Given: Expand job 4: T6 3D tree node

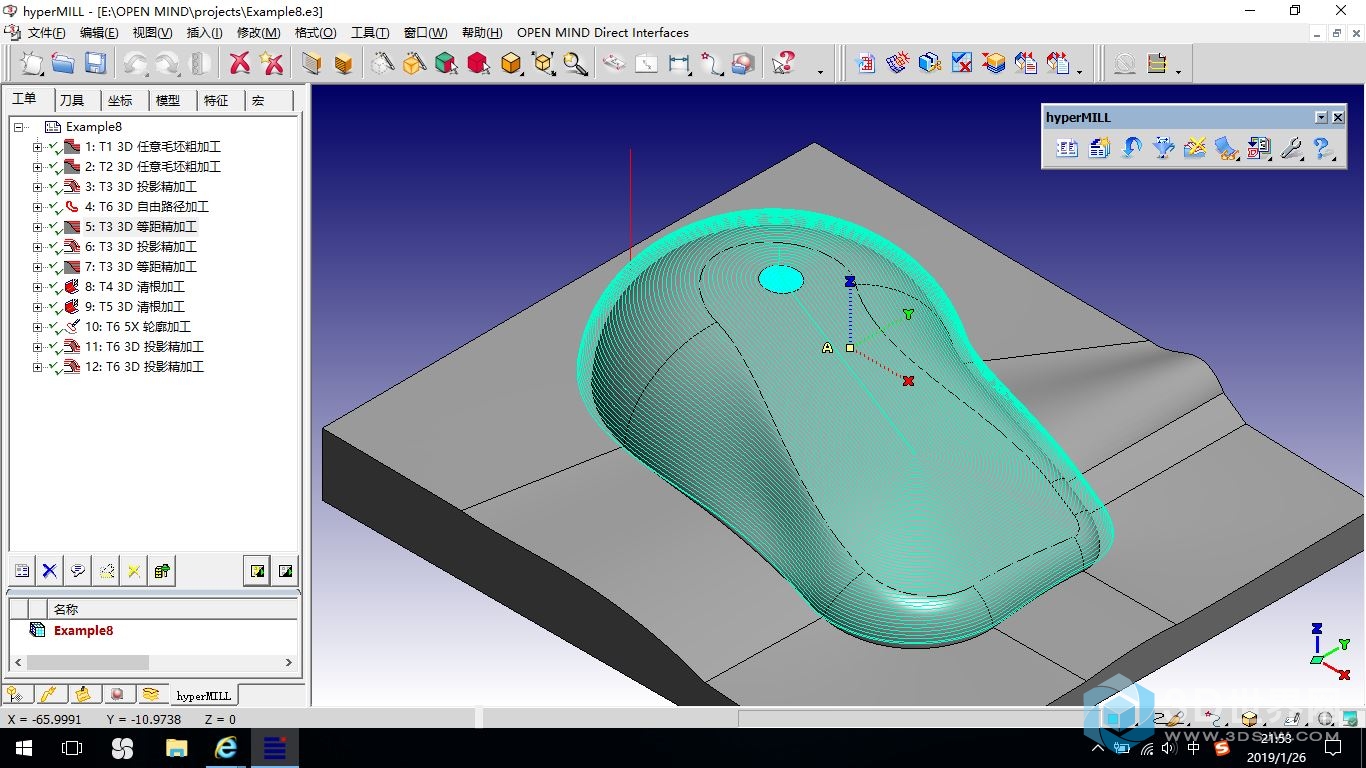Looking at the screenshot, I should click(38, 207).
